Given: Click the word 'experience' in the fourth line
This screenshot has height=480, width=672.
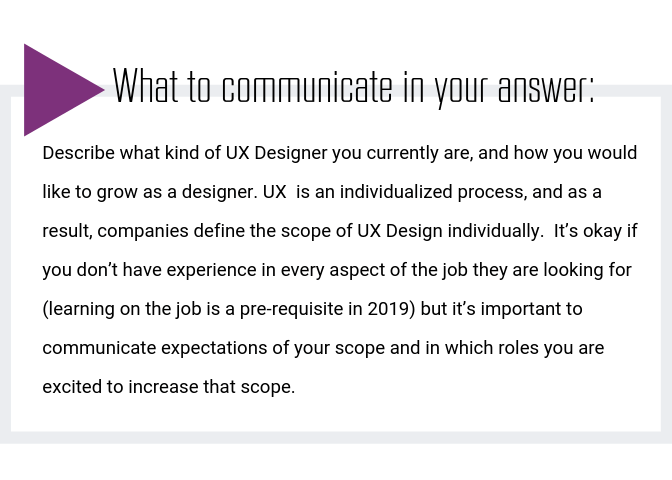Looking at the screenshot, I should (x=221, y=270).
